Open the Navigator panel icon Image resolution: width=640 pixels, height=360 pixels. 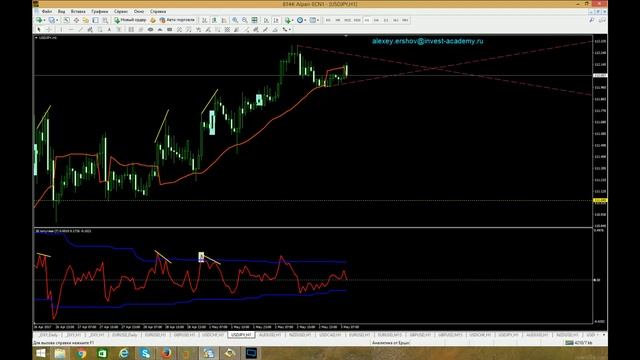[86, 20]
